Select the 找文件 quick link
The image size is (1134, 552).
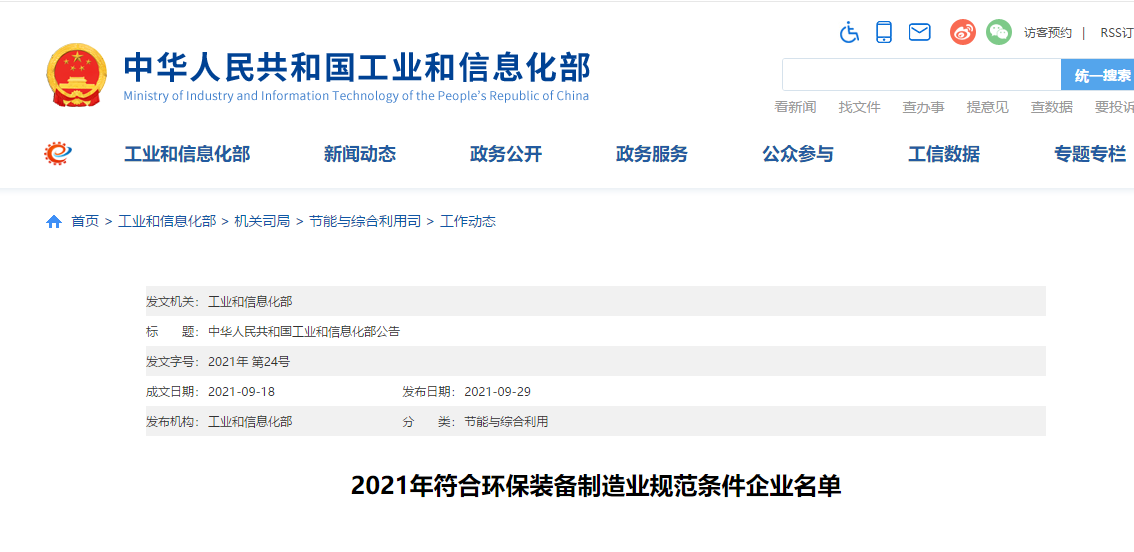click(x=859, y=107)
